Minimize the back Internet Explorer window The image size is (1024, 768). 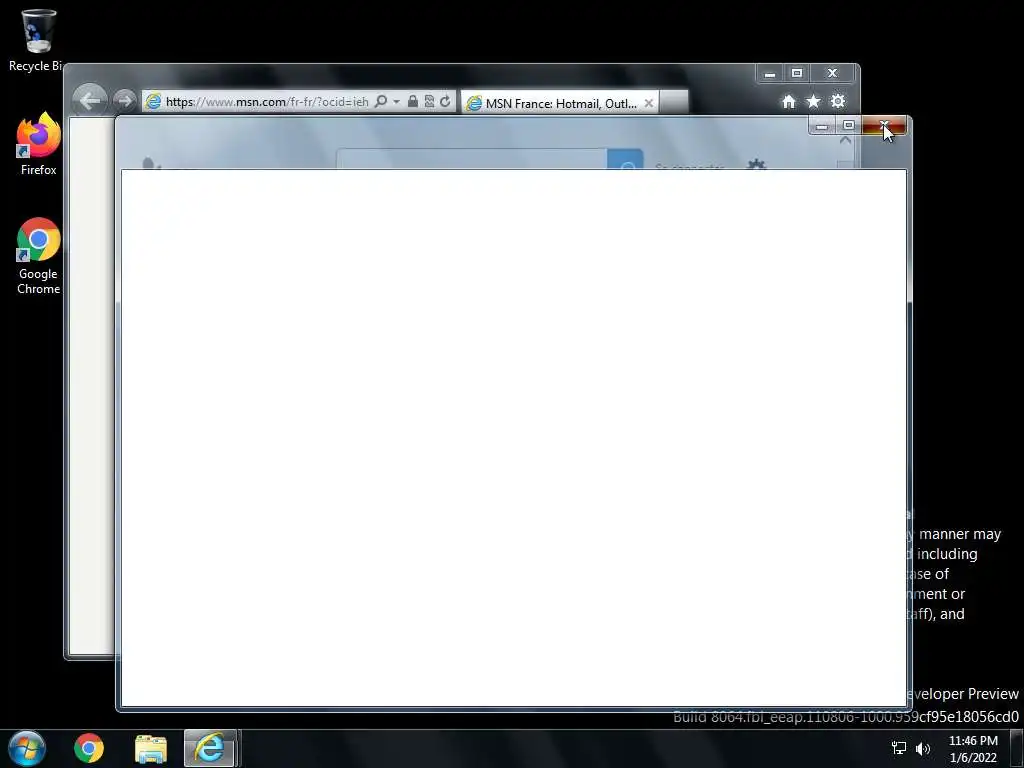[770, 73]
